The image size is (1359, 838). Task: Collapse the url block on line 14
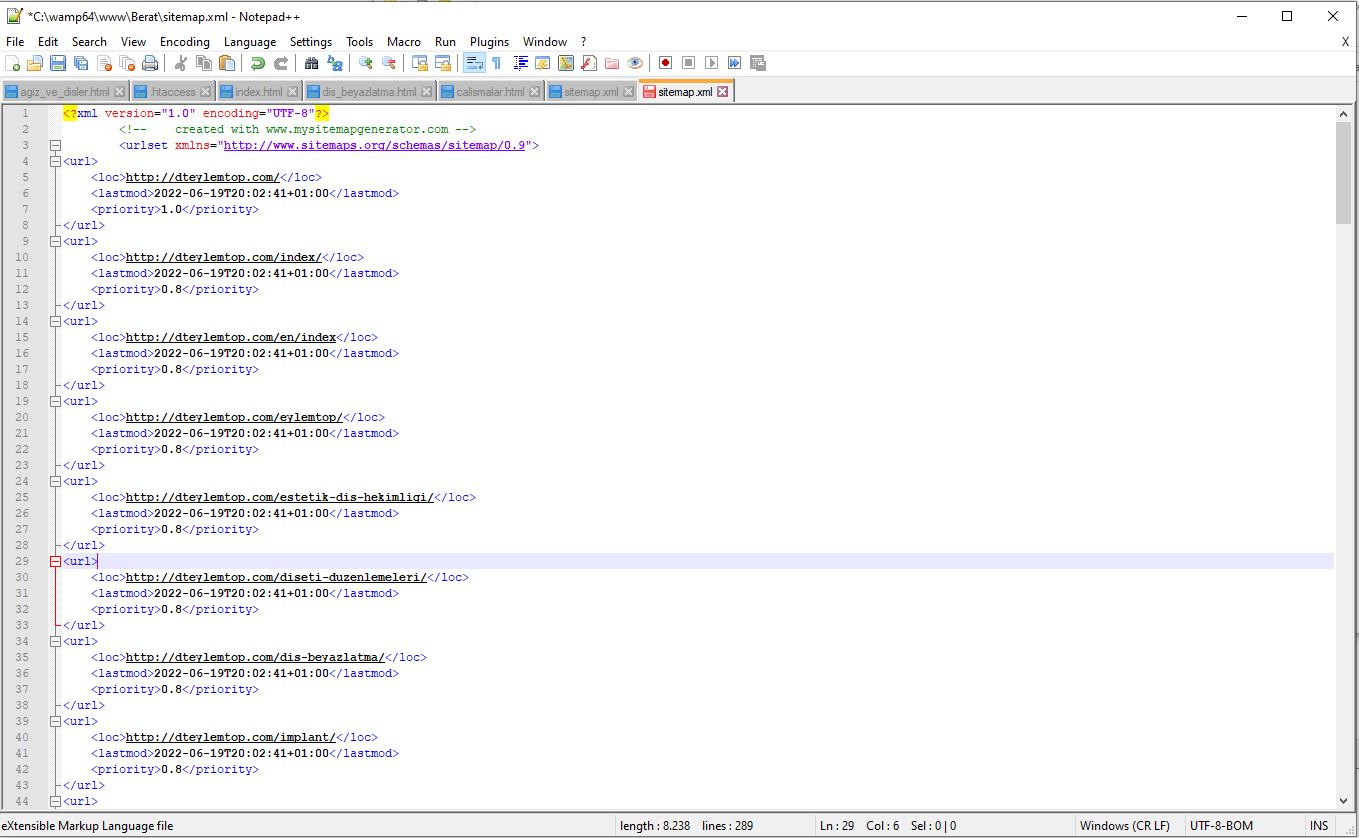56,321
